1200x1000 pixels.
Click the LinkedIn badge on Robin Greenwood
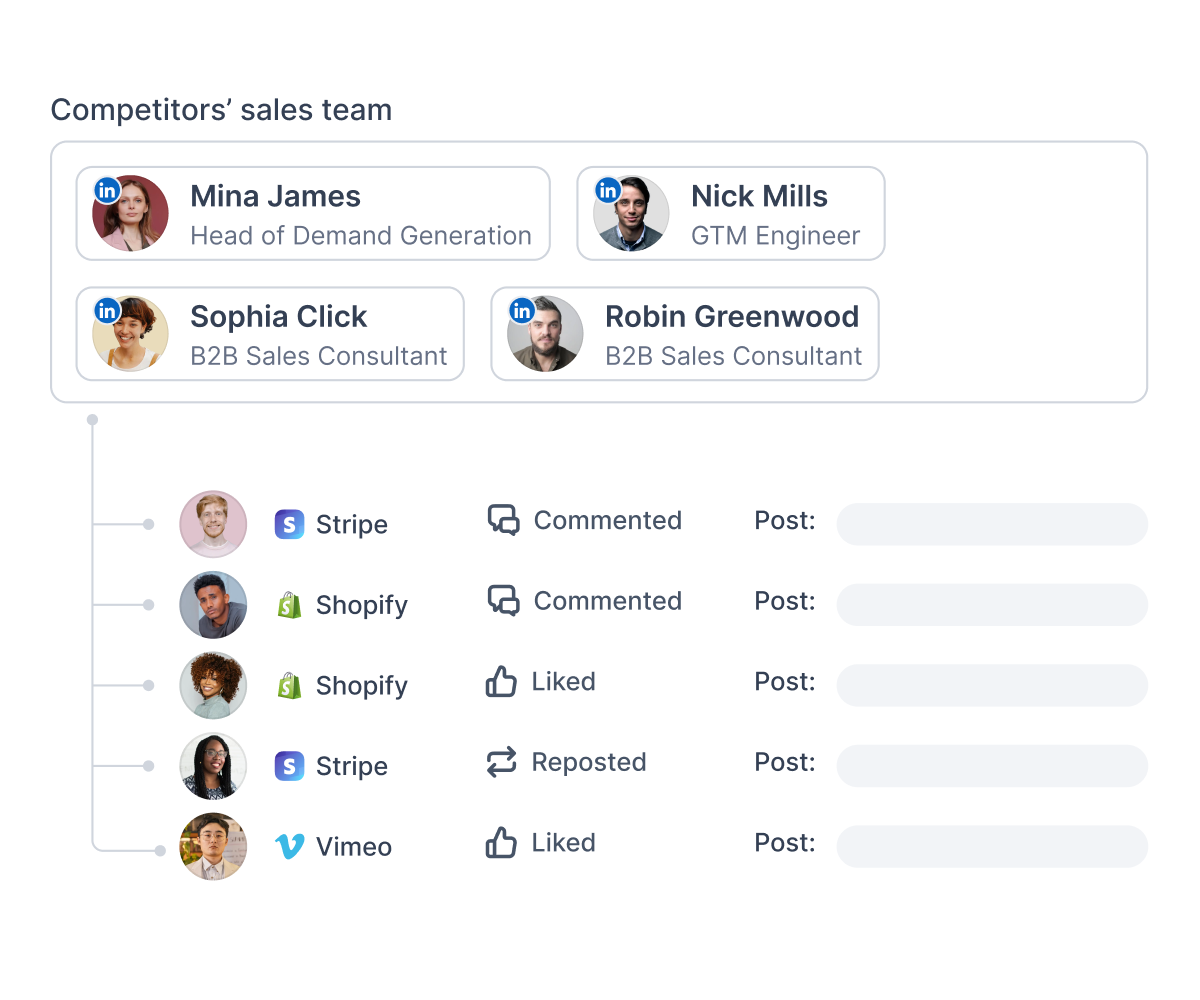click(522, 311)
